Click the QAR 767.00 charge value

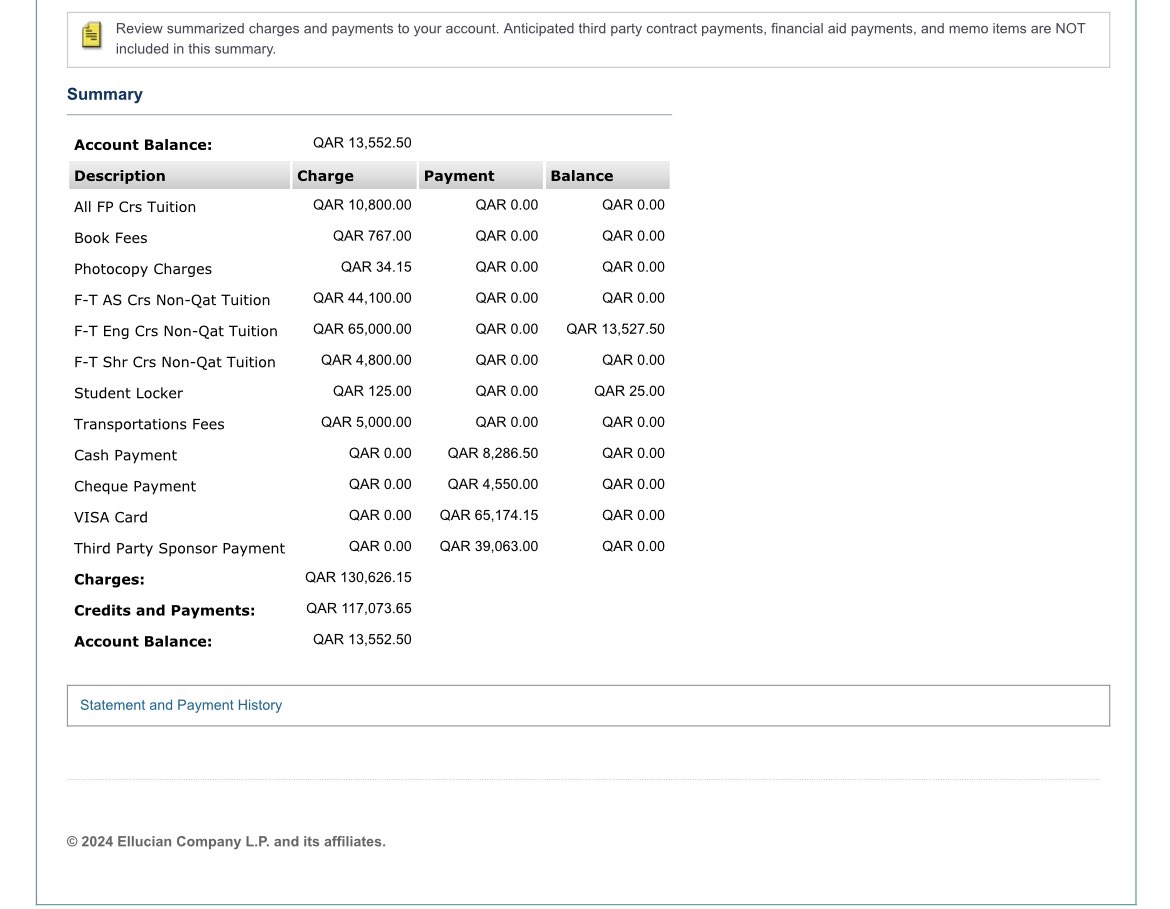(372, 236)
